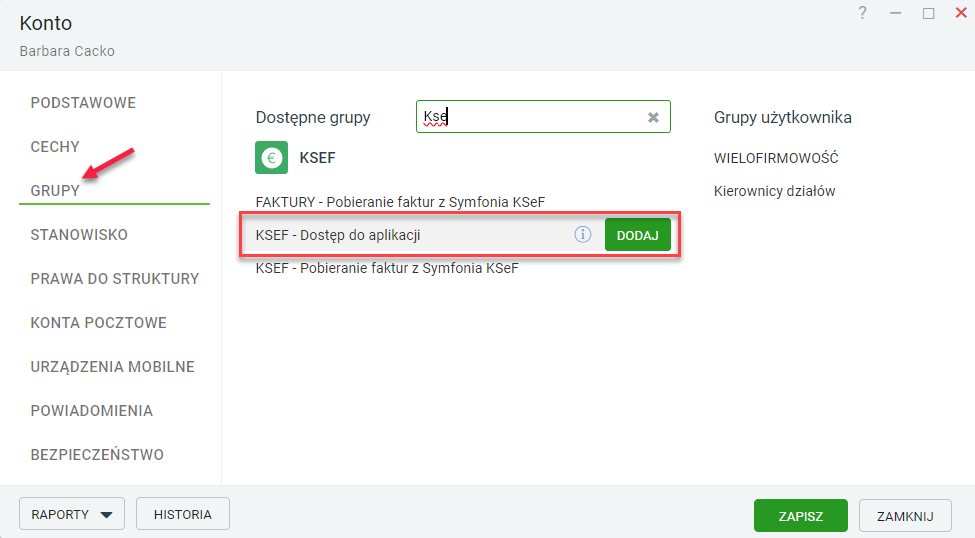
Task: Clear the search field with the X icon
Action: [x=653, y=117]
